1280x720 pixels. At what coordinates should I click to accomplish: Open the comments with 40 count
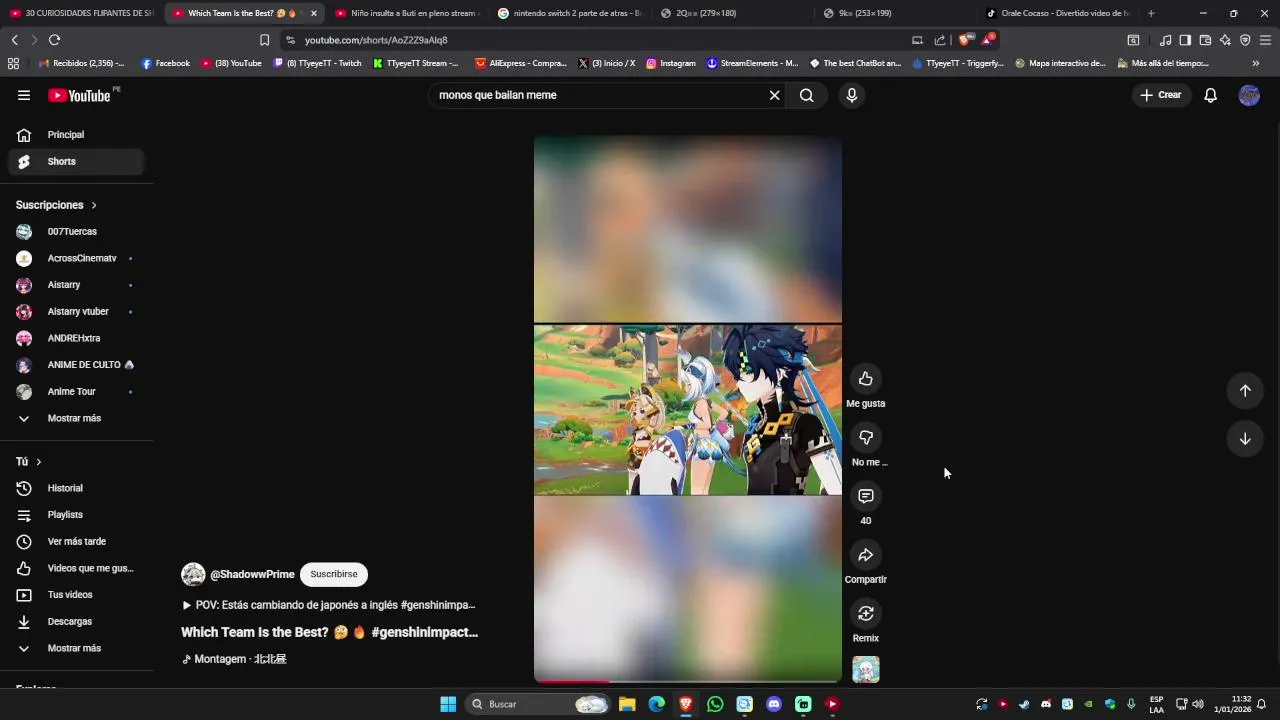coord(866,496)
